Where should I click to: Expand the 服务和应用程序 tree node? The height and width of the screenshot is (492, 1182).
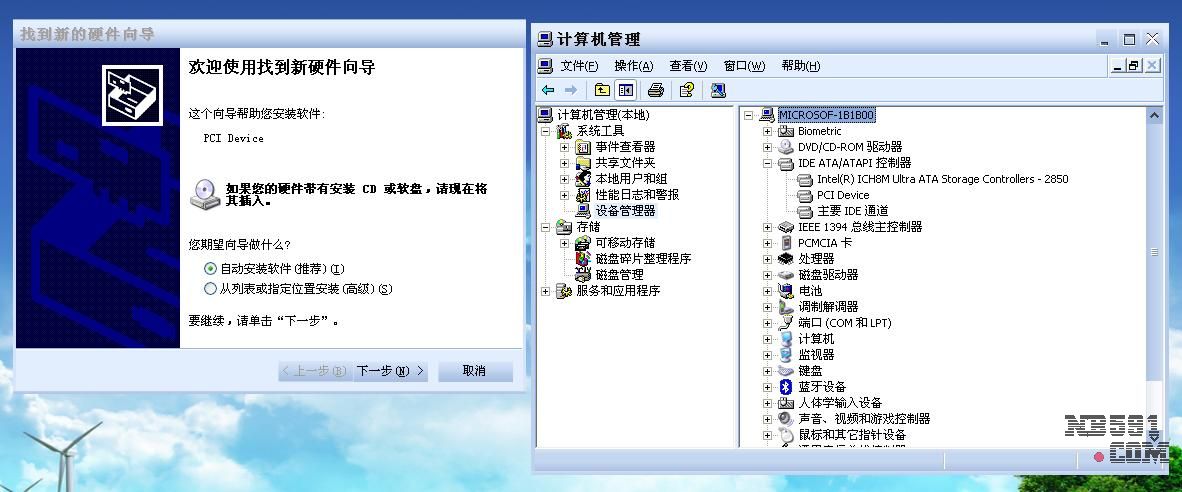coord(545,291)
